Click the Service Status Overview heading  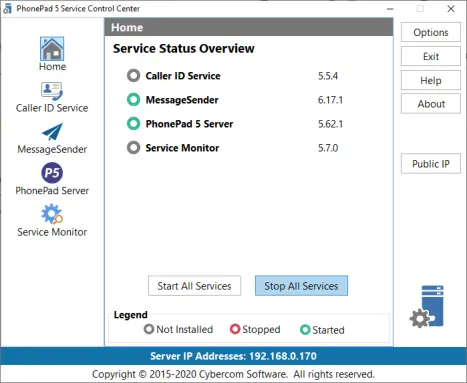point(184,49)
